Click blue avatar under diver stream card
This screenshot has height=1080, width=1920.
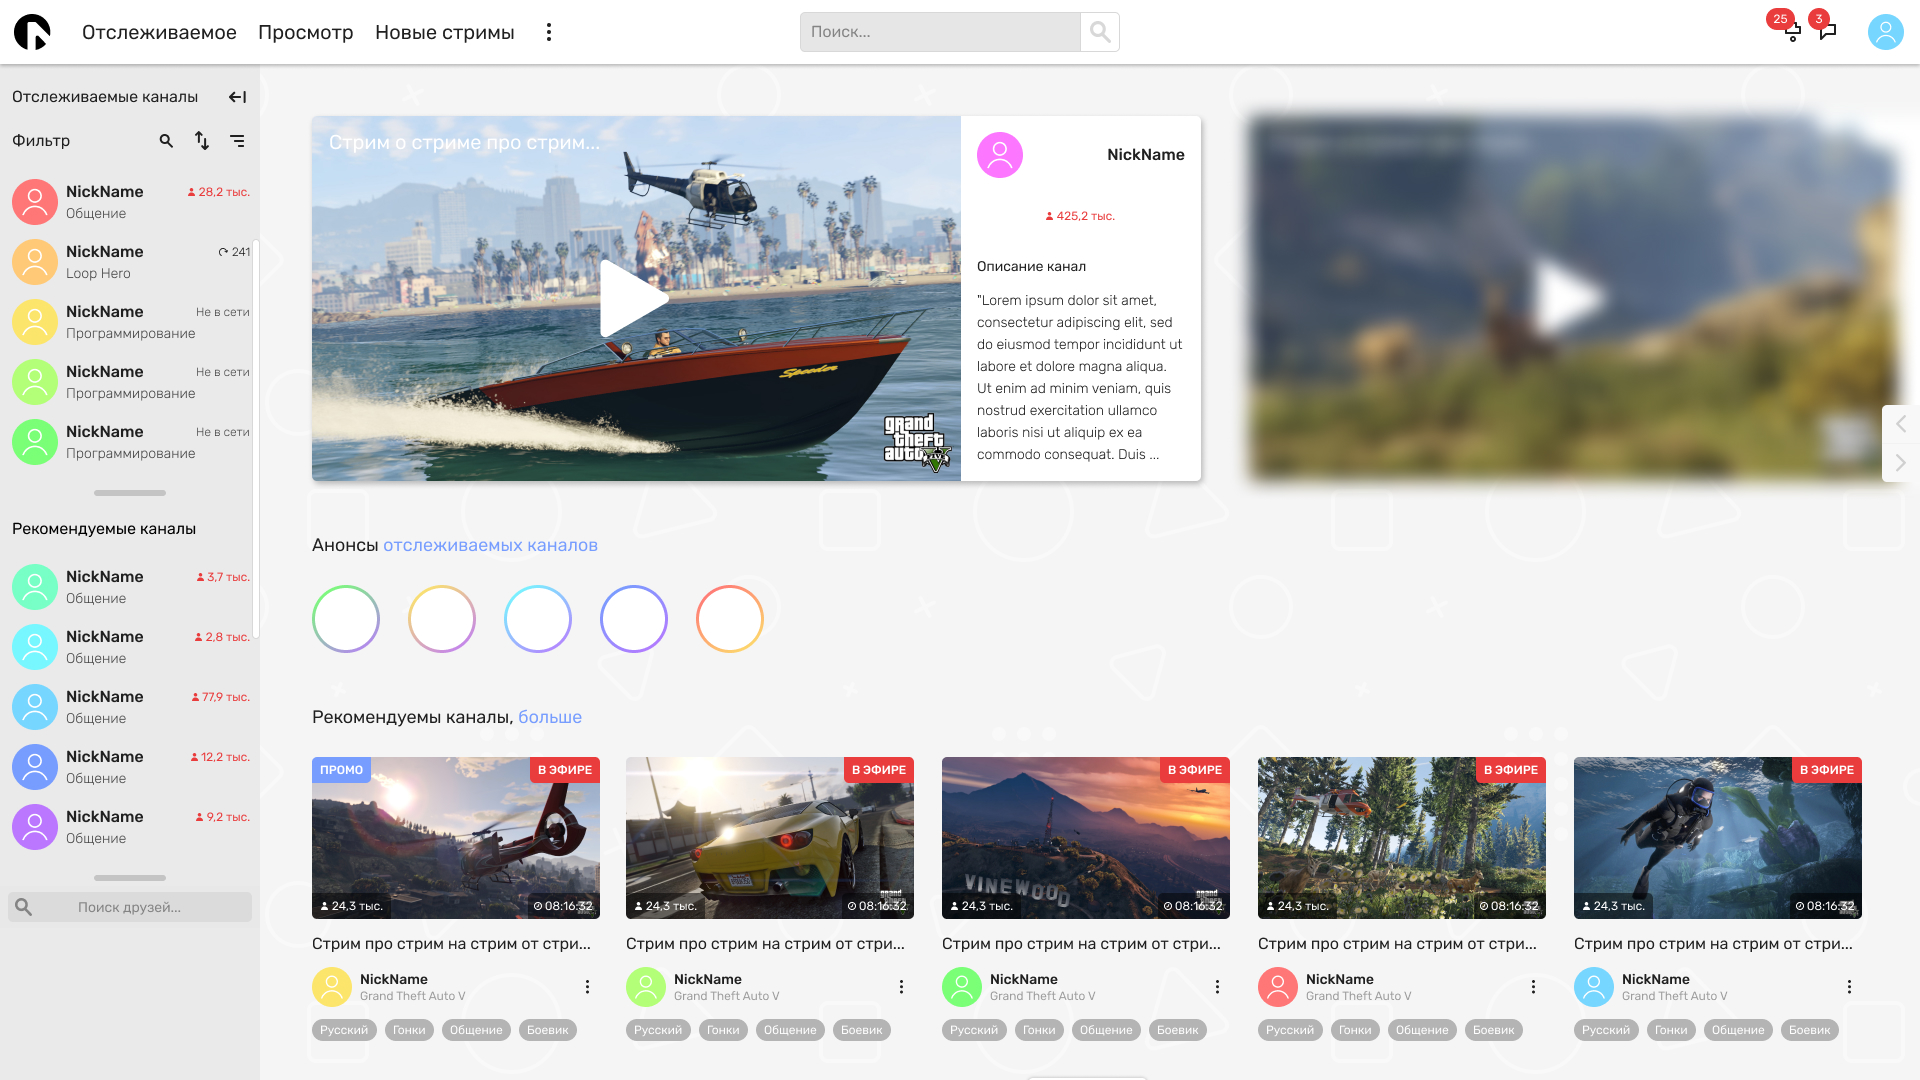click(1594, 987)
